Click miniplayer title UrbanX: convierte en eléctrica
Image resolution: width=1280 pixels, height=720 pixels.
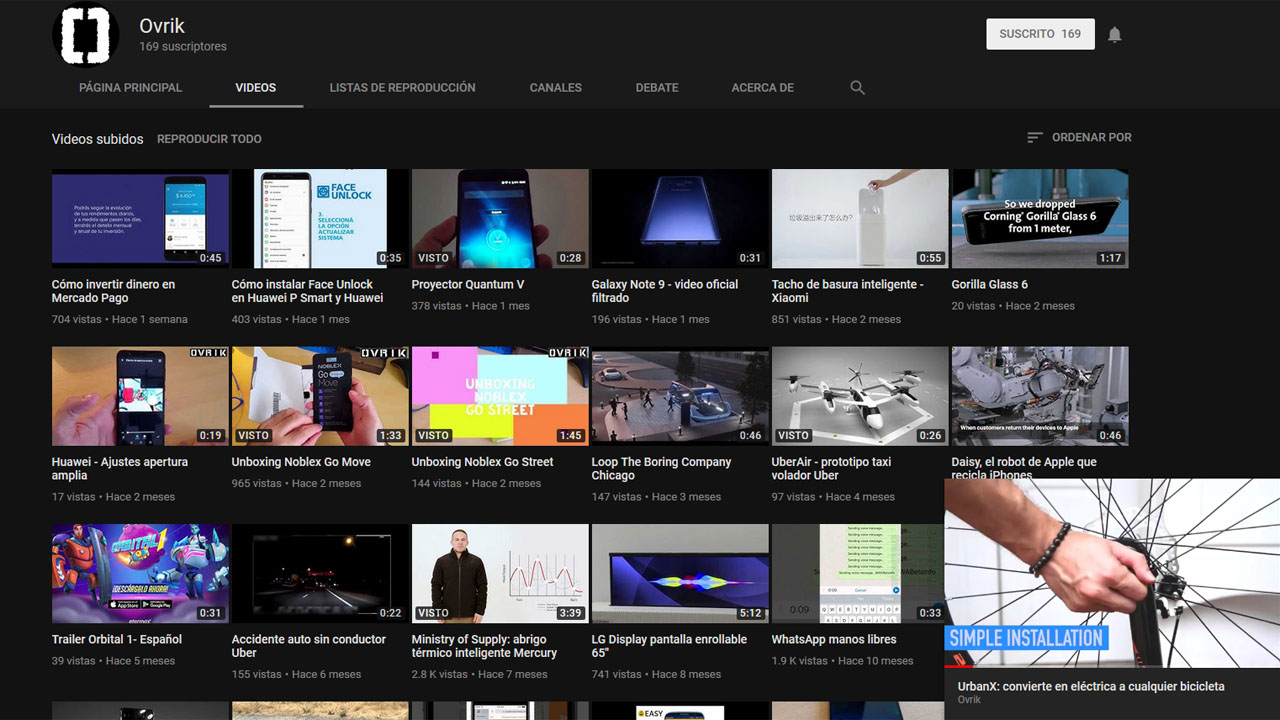tap(1091, 686)
